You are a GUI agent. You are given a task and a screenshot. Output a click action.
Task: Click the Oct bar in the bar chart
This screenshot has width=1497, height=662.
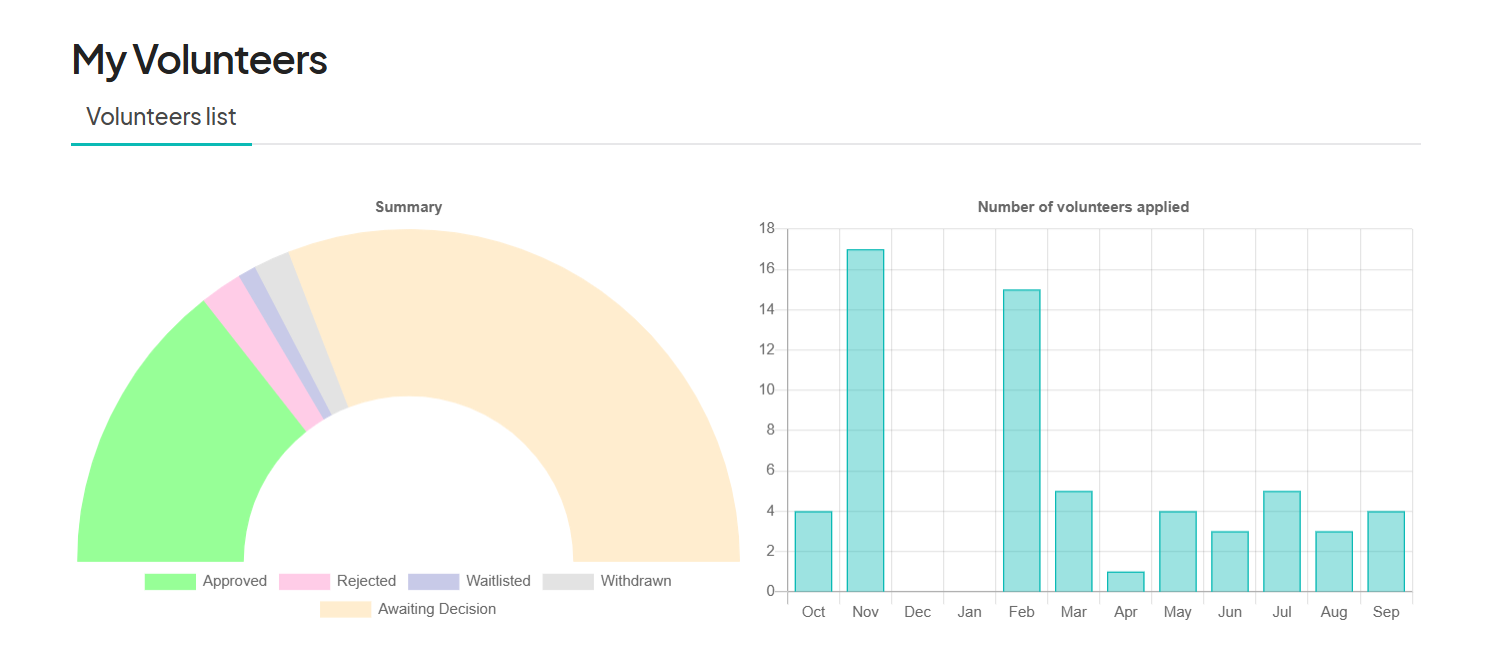tap(813, 550)
